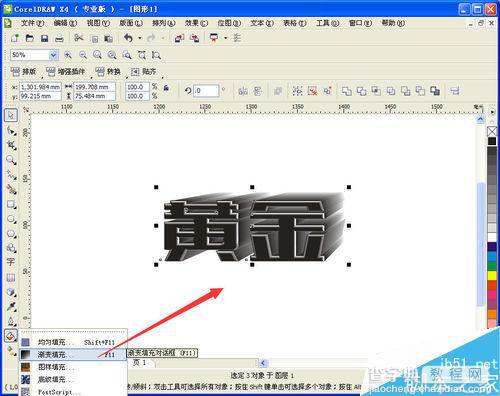Screen dimensions: 500x396
Task: Toggle the lock ratio padlock
Action: [166, 88]
